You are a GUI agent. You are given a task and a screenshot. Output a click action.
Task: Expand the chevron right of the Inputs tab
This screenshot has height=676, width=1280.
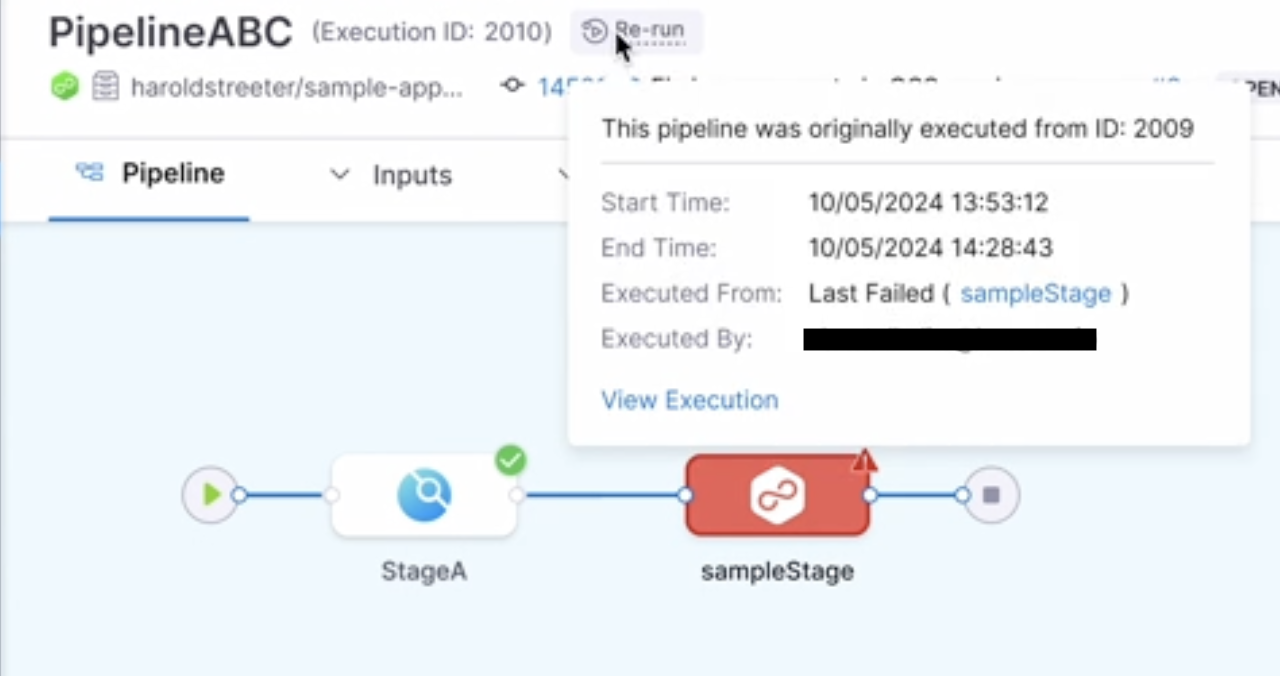pyautogui.click(x=563, y=175)
